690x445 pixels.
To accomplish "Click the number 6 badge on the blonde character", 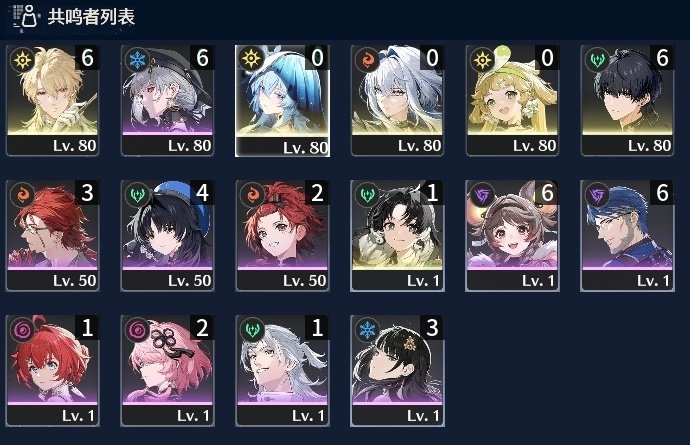I will tap(87, 58).
